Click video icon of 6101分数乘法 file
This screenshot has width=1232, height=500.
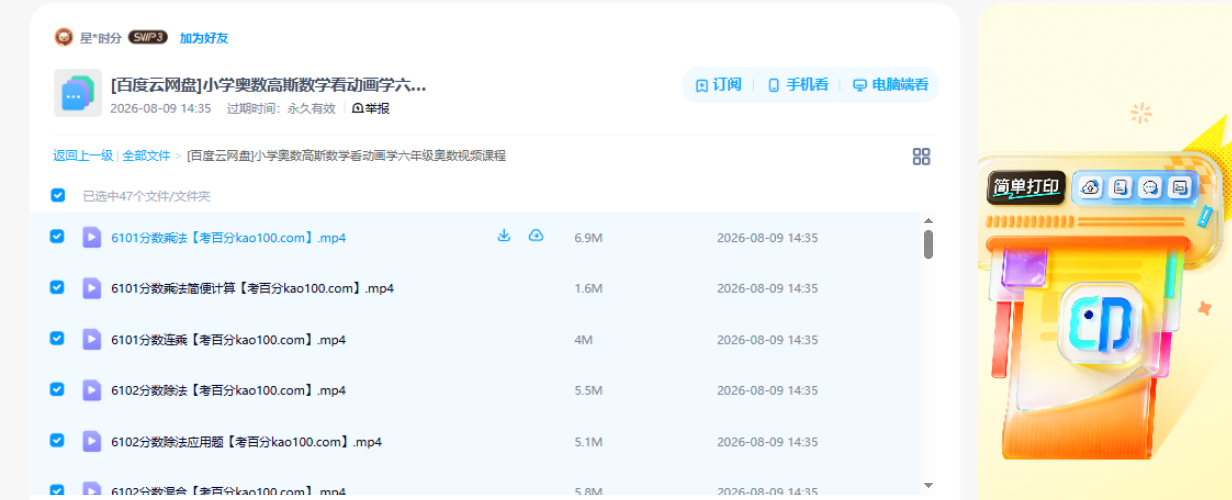pyautogui.click(x=91, y=237)
